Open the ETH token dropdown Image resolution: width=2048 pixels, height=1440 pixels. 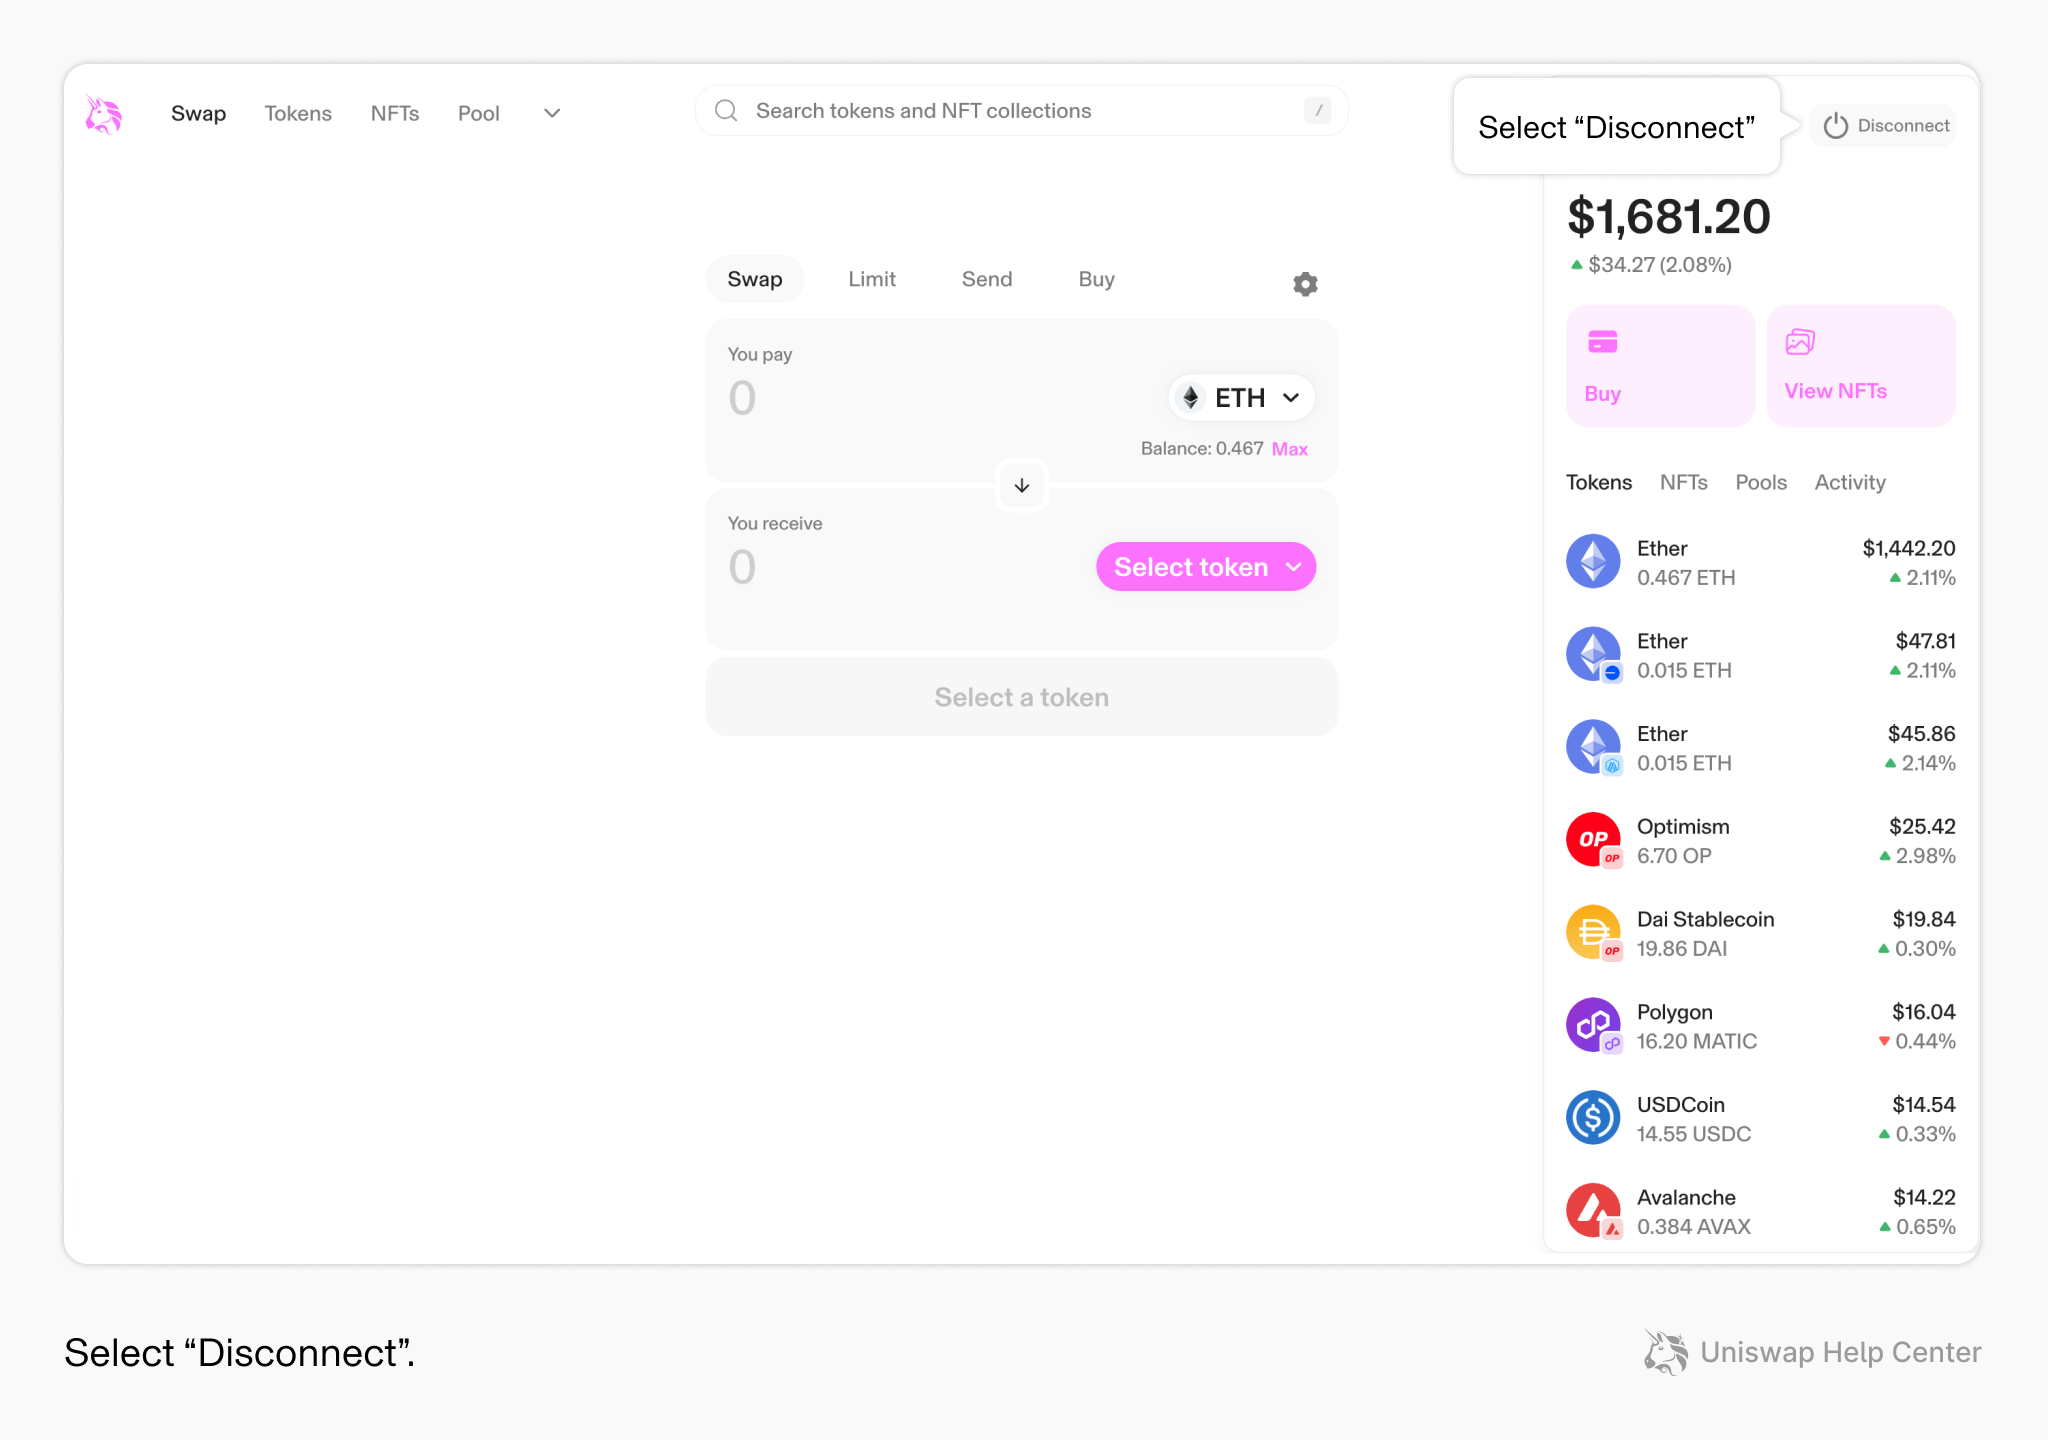pyautogui.click(x=1241, y=398)
